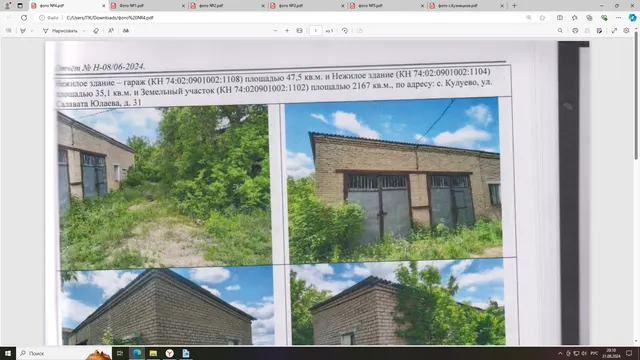Reload the current page
640x360 pixels.
24,18
